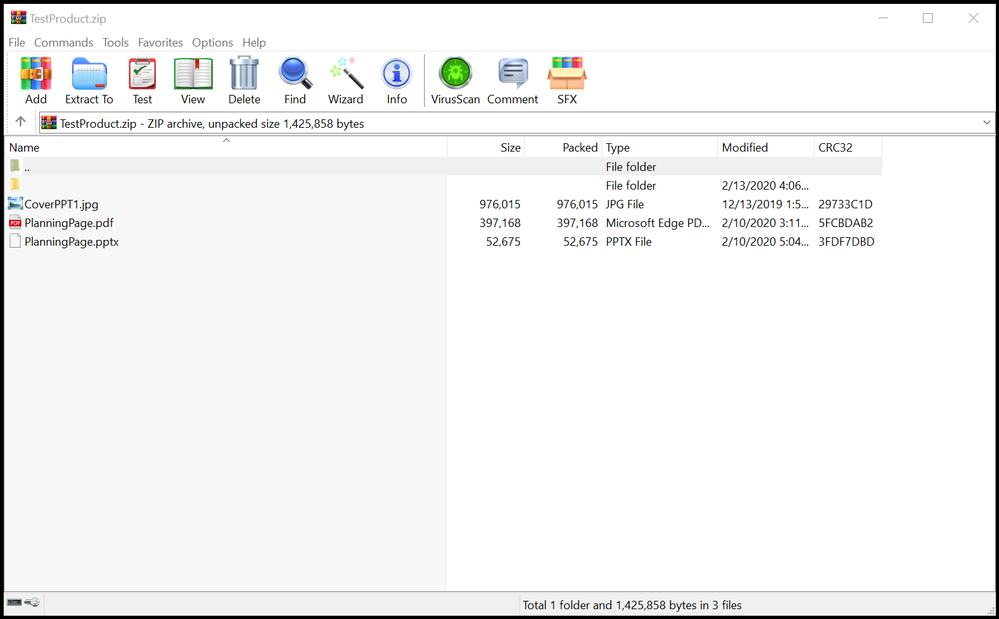The width and height of the screenshot is (999, 619).
Task: Start VirusScan on the archive
Action: pyautogui.click(x=455, y=80)
